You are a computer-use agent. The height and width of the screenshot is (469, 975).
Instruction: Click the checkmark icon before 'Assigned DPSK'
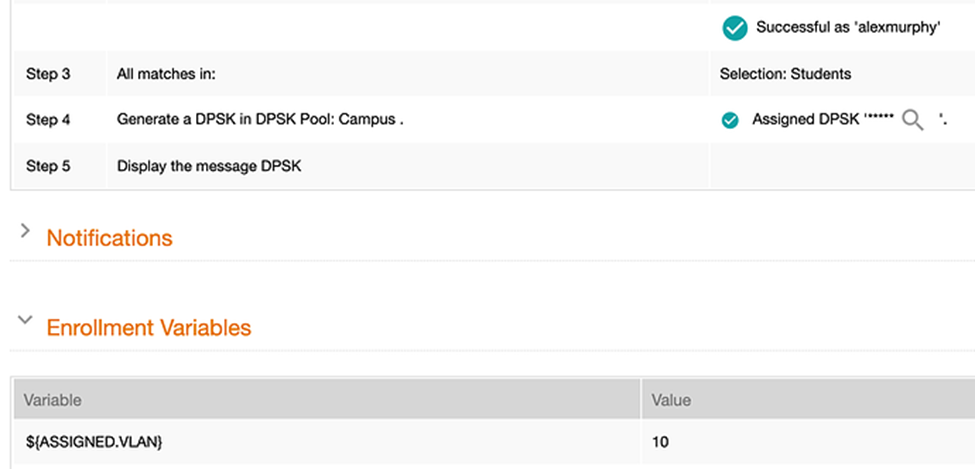point(730,121)
